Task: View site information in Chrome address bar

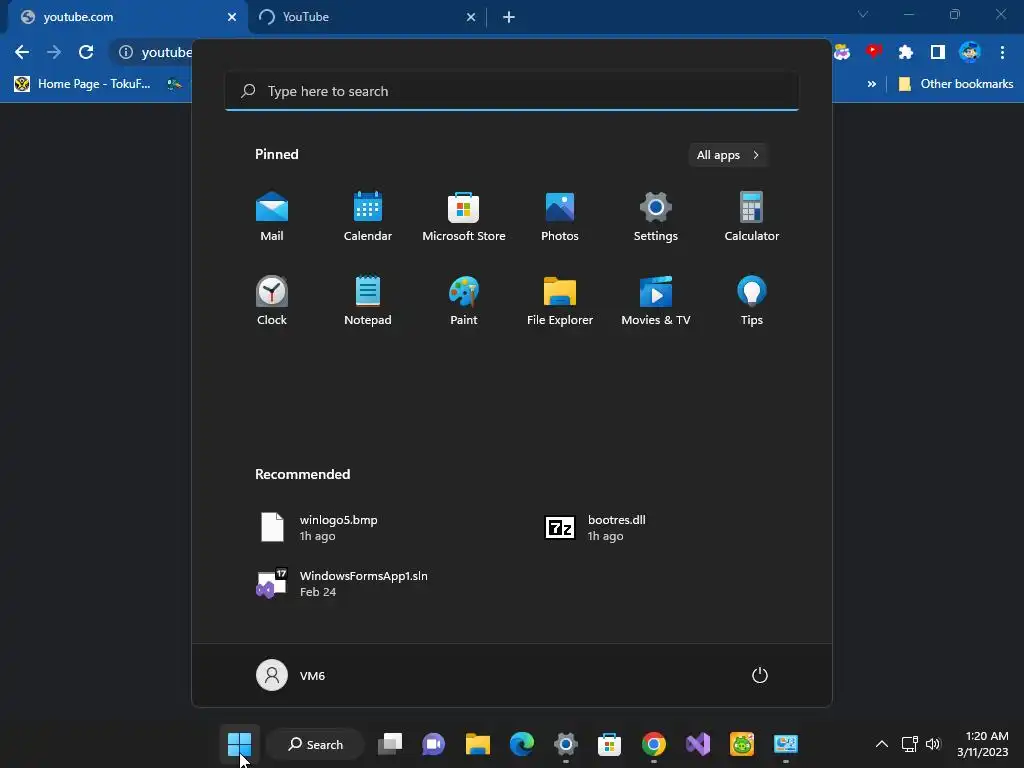Action: tap(126, 52)
